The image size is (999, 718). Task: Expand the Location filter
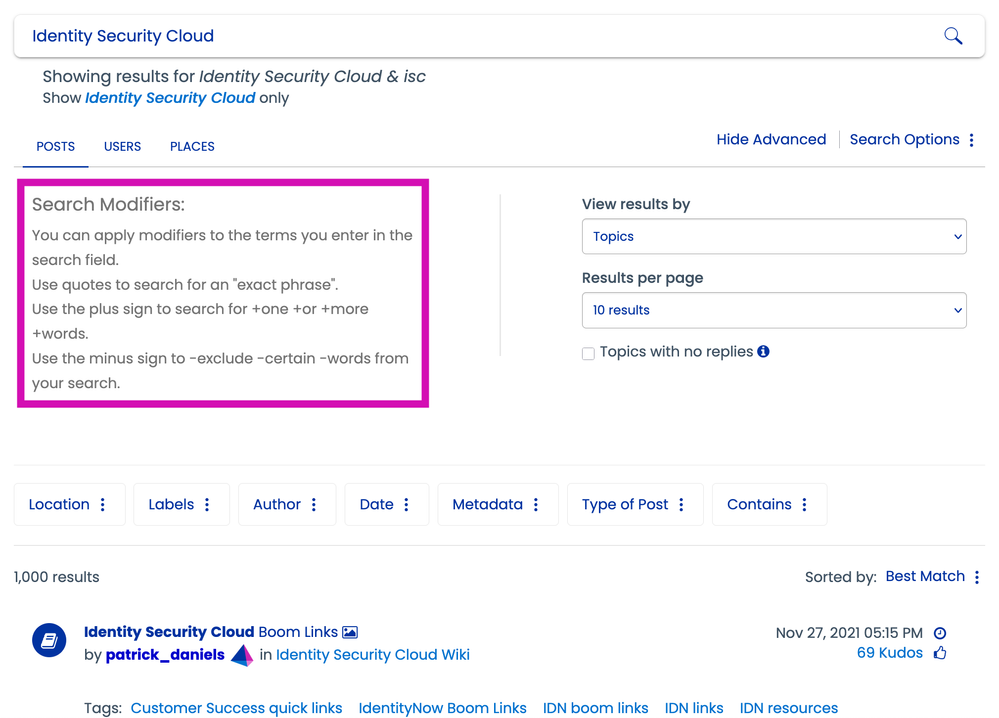coord(68,505)
